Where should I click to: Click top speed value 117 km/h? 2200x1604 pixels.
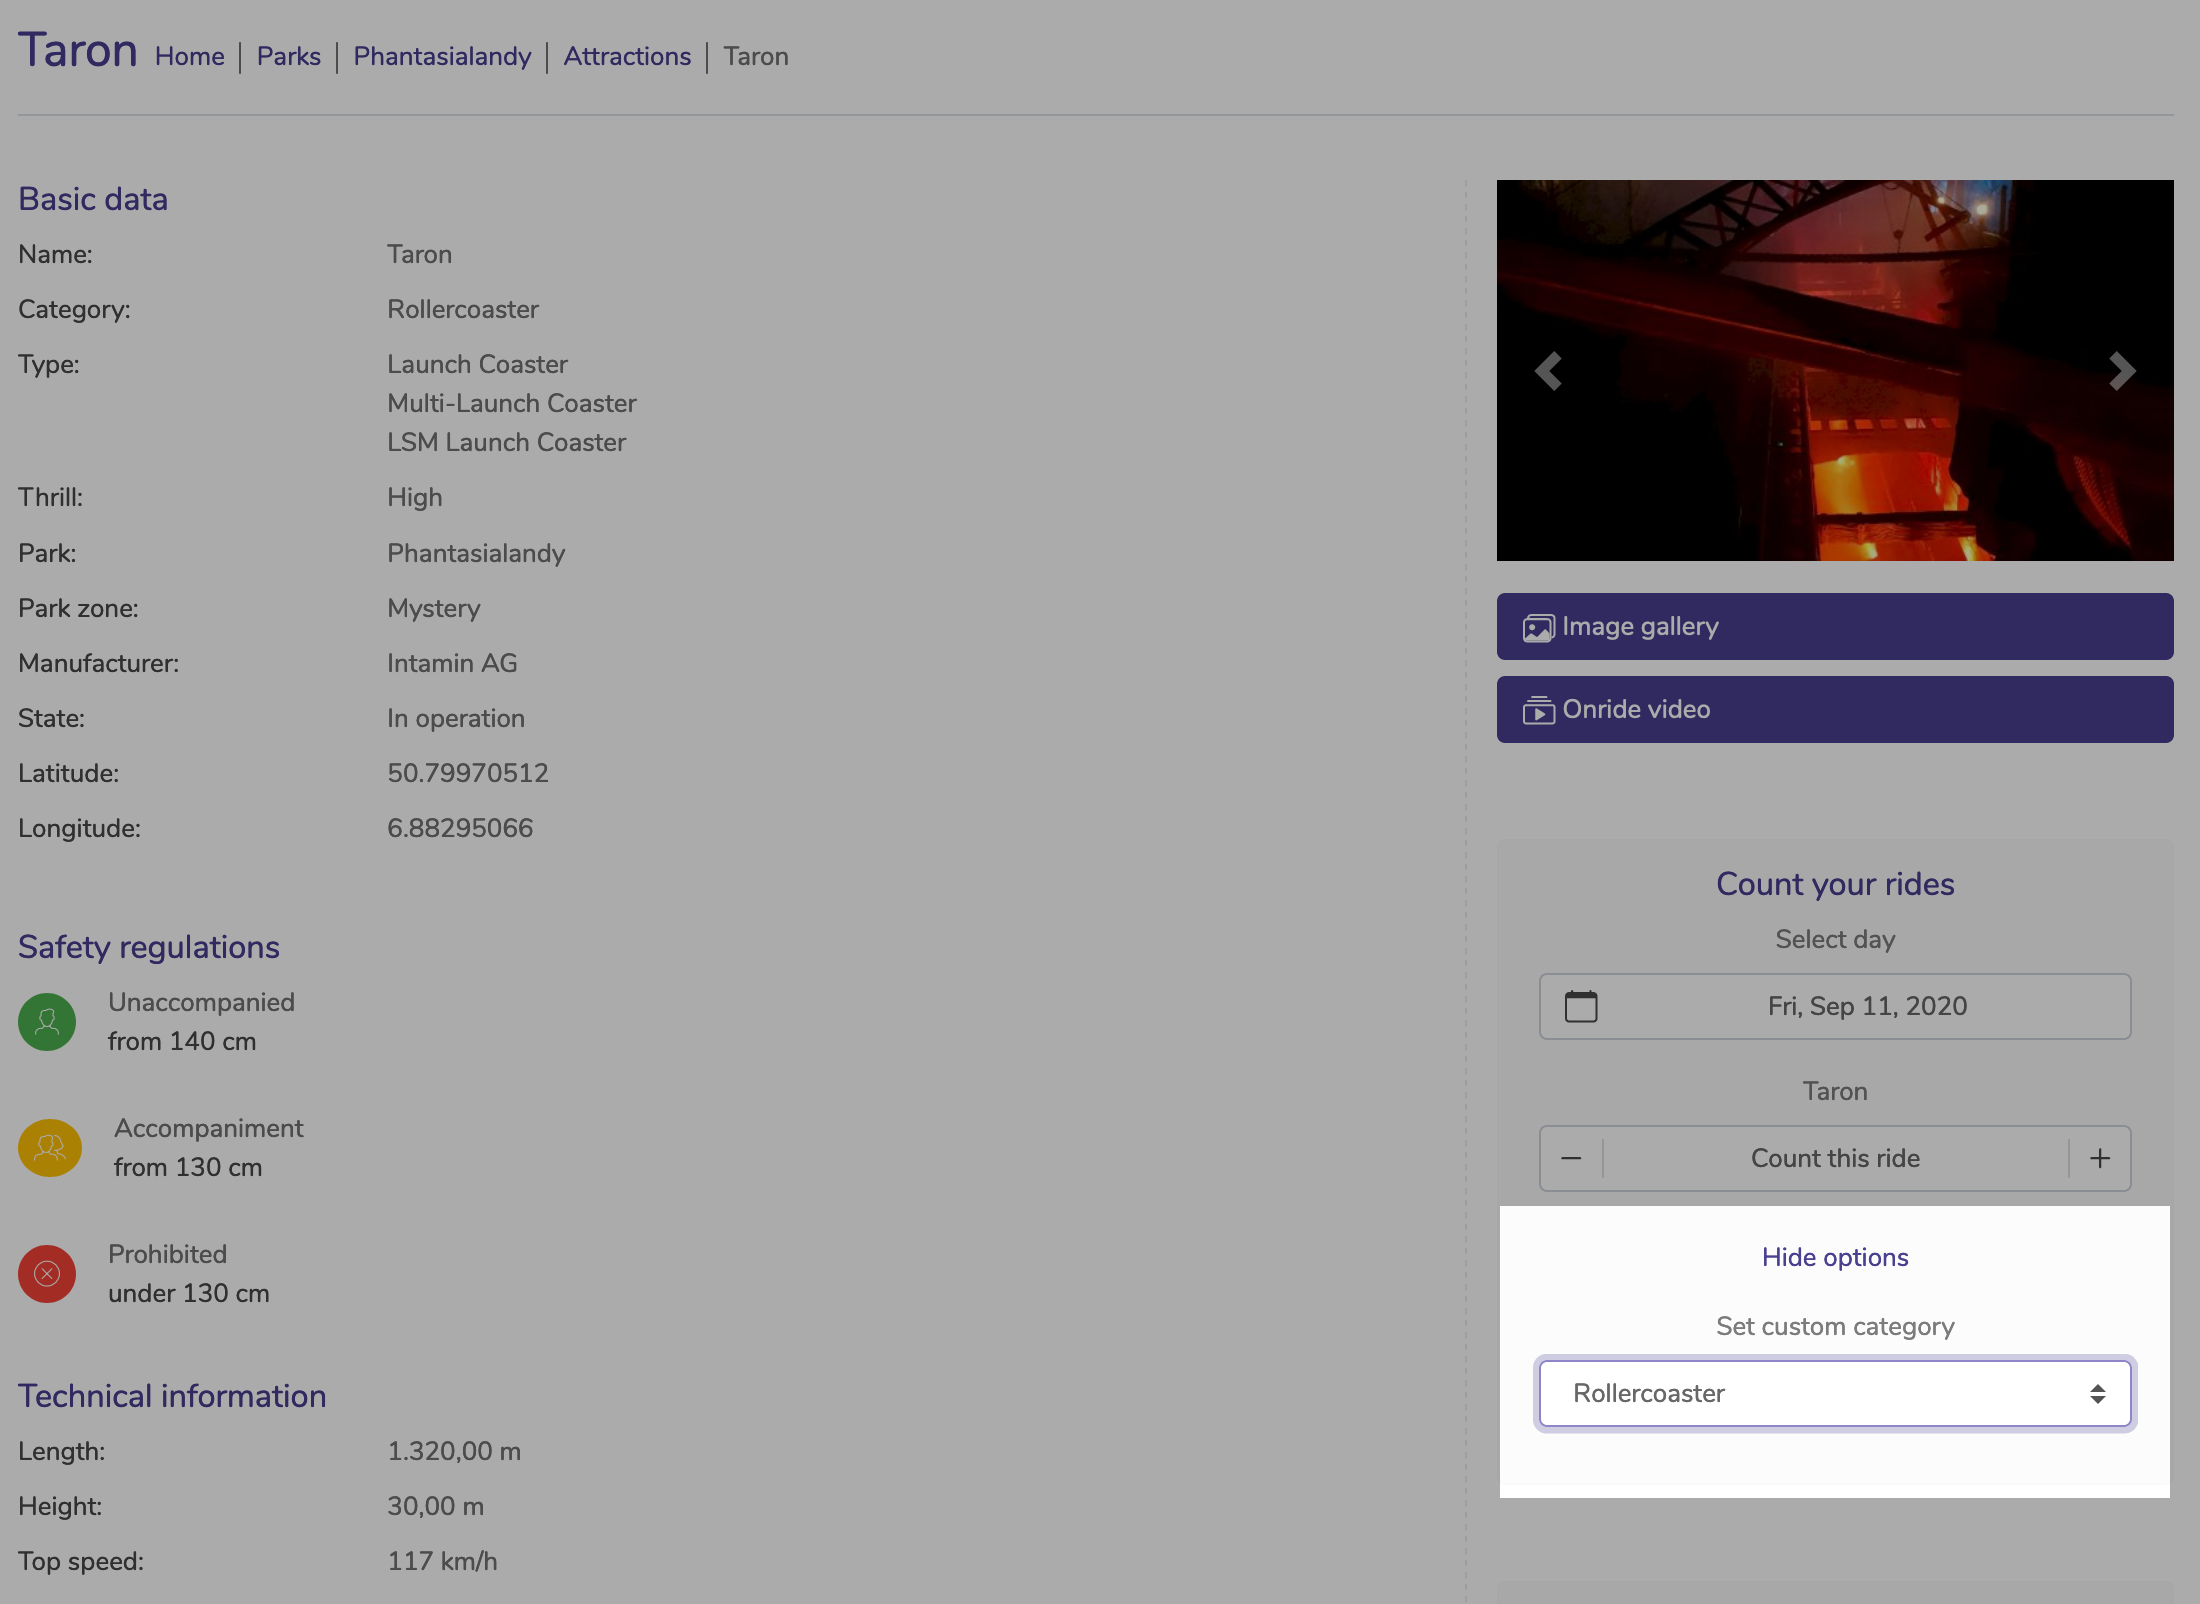[442, 1561]
